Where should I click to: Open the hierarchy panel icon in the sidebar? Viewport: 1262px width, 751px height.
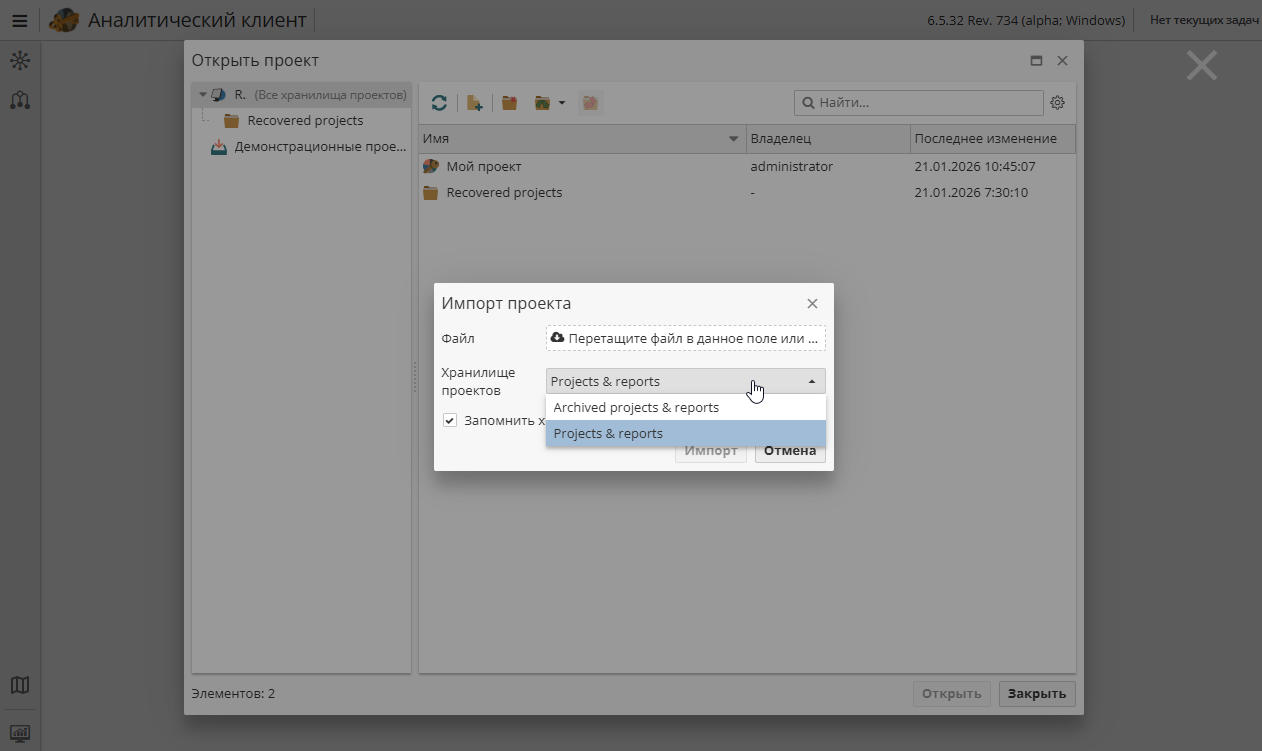point(20,100)
